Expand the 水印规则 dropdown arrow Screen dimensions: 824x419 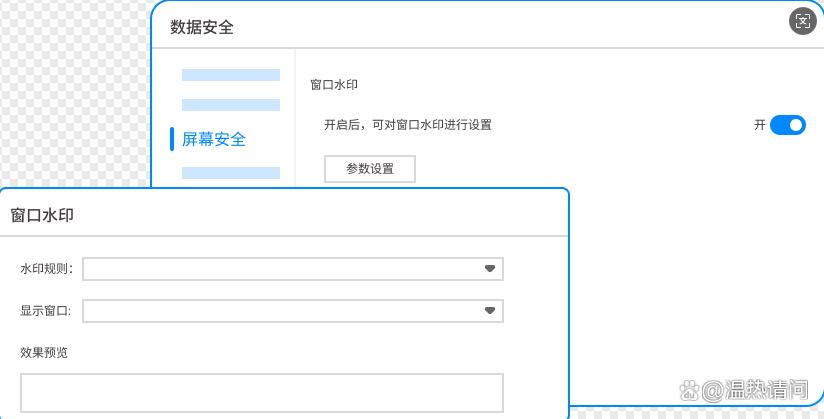[x=490, y=269]
